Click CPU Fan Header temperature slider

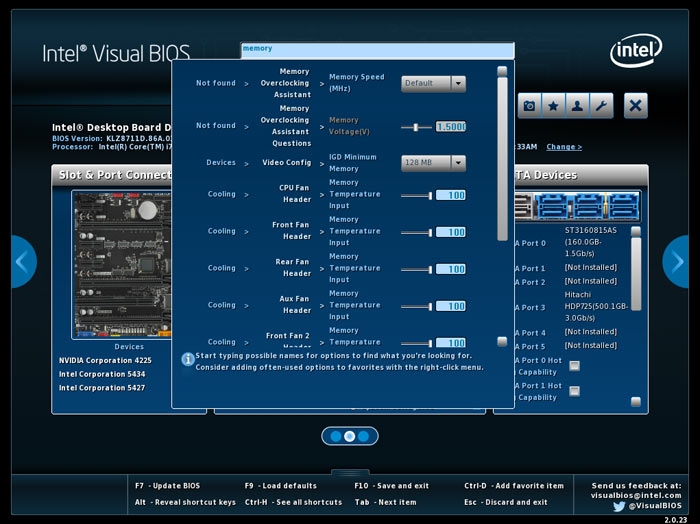416,195
